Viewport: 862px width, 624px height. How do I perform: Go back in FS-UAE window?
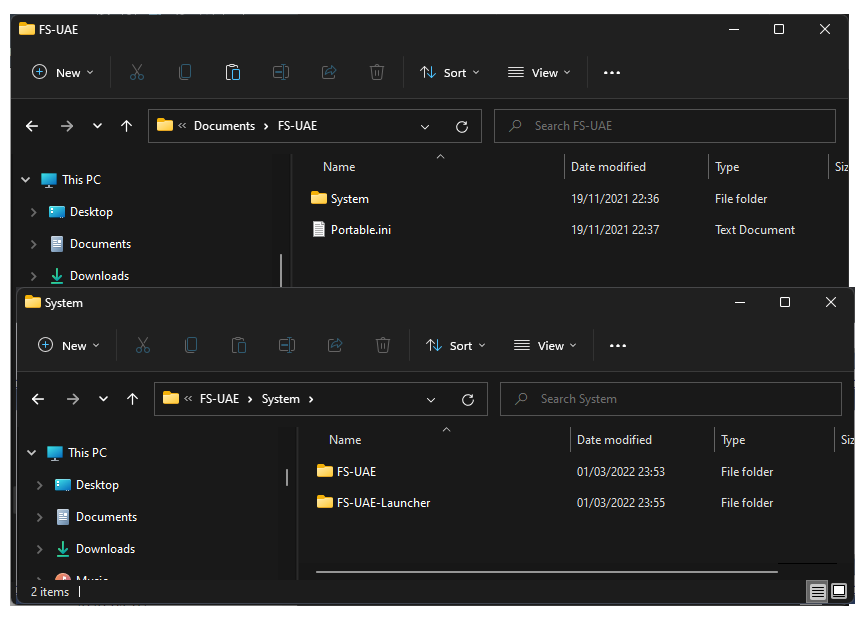[x=32, y=126]
